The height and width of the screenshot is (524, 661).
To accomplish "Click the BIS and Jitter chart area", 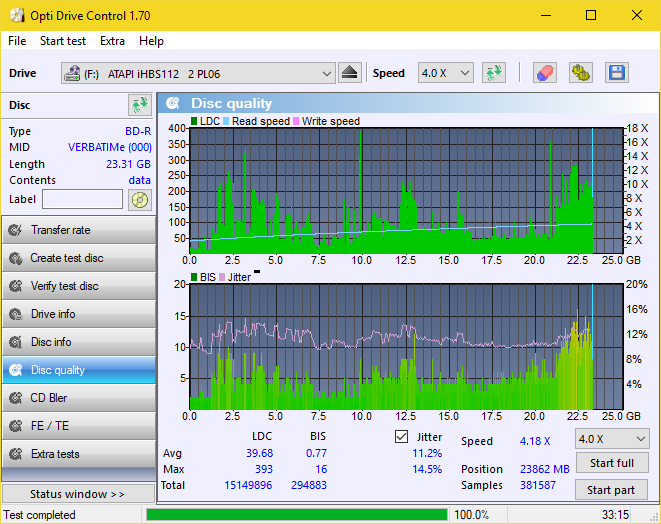I will (406, 347).
